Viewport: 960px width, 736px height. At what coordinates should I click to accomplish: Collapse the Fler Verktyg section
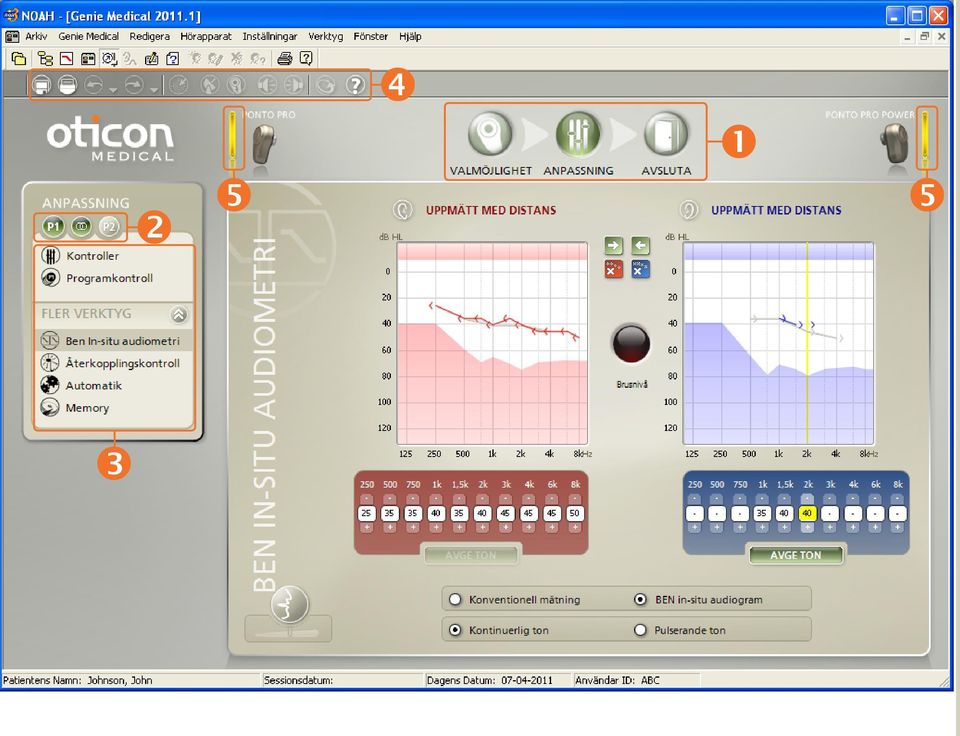(x=179, y=314)
